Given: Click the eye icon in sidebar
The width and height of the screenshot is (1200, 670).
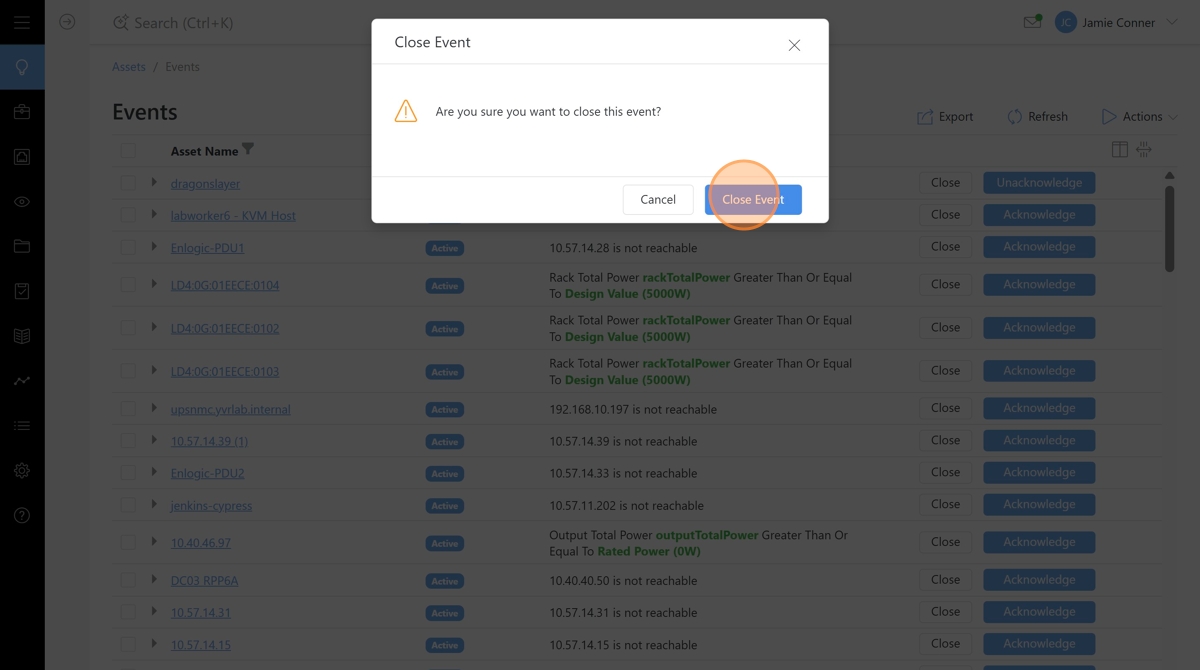Looking at the screenshot, I should click(x=22, y=202).
